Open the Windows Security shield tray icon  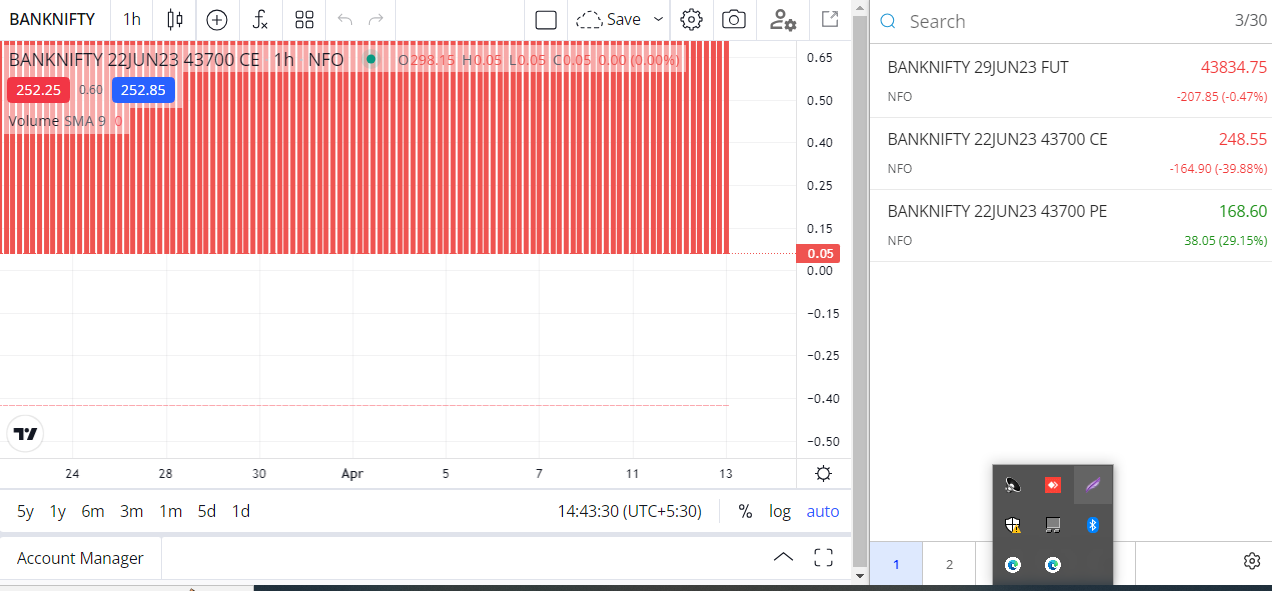(1013, 524)
